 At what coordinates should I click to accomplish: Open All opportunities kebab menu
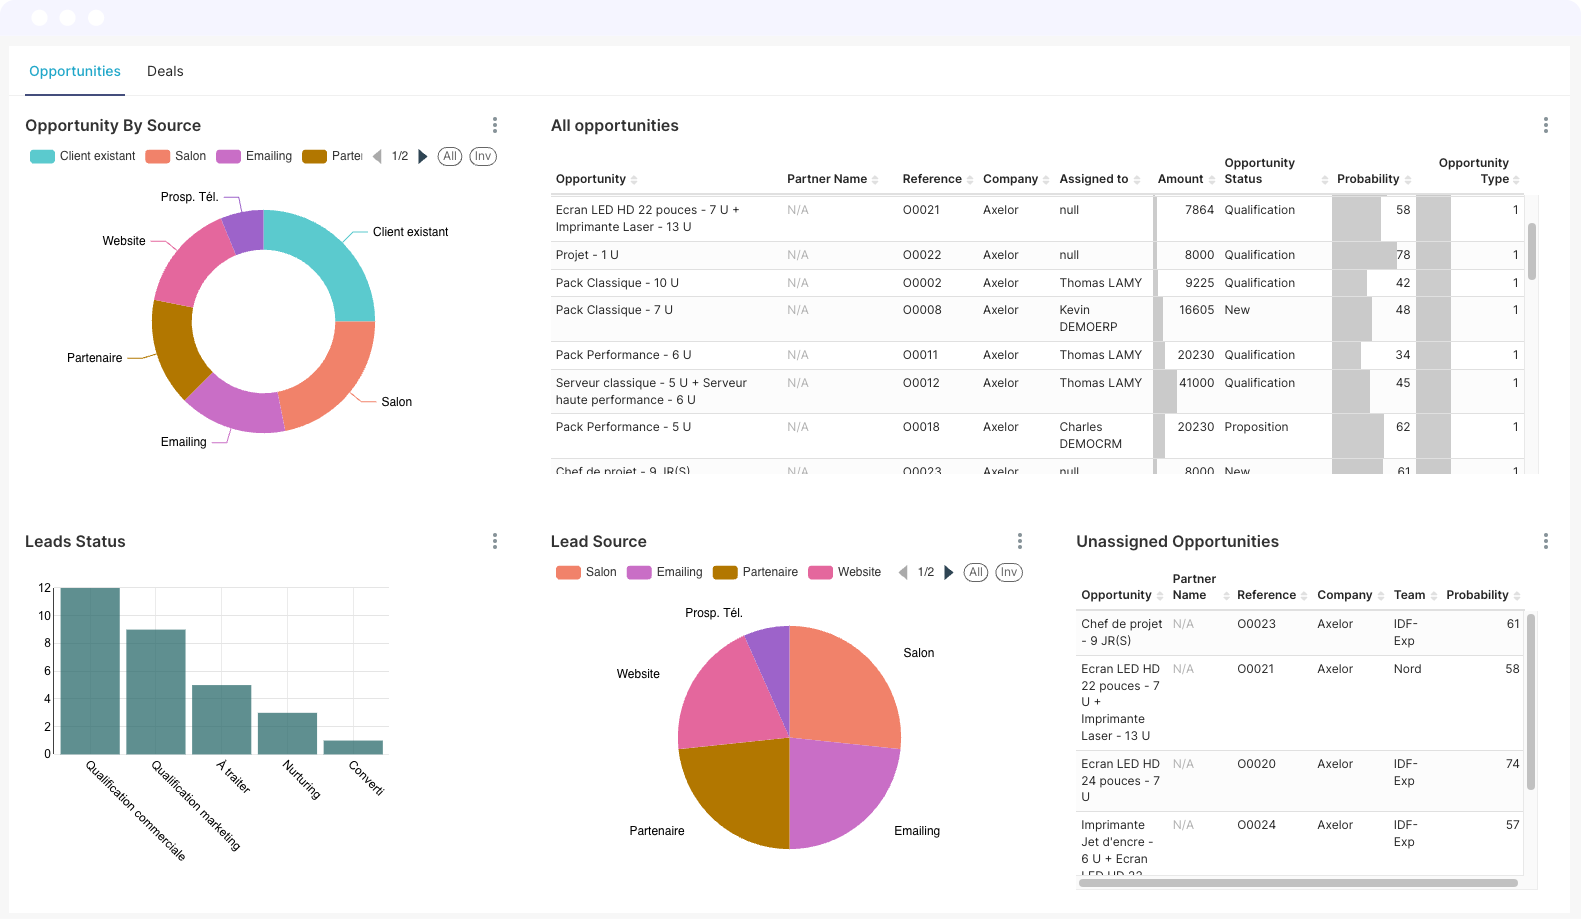point(1545,125)
